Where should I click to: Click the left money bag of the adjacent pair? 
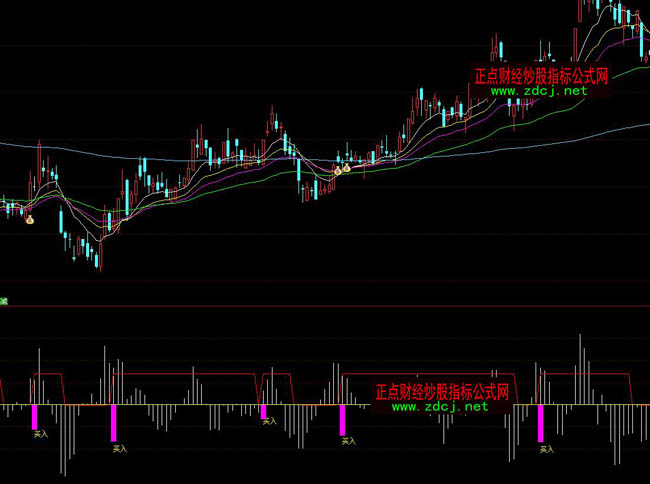tap(338, 171)
